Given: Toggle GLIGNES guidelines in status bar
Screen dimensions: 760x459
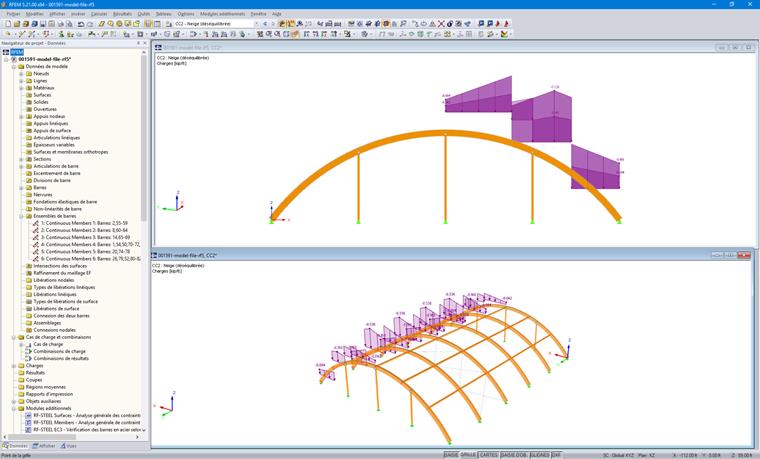Looking at the screenshot, I should pos(539,455).
